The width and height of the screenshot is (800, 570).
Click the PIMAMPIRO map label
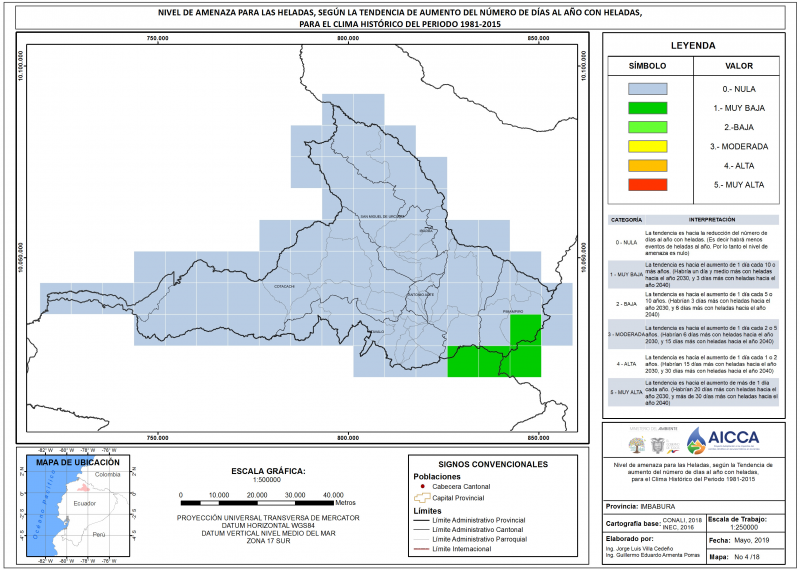pos(513,311)
